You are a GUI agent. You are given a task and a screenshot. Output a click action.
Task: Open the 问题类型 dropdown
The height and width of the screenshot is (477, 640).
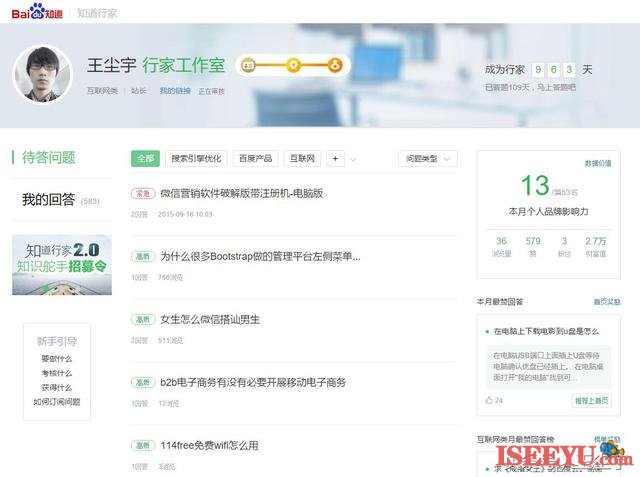point(427,159)
